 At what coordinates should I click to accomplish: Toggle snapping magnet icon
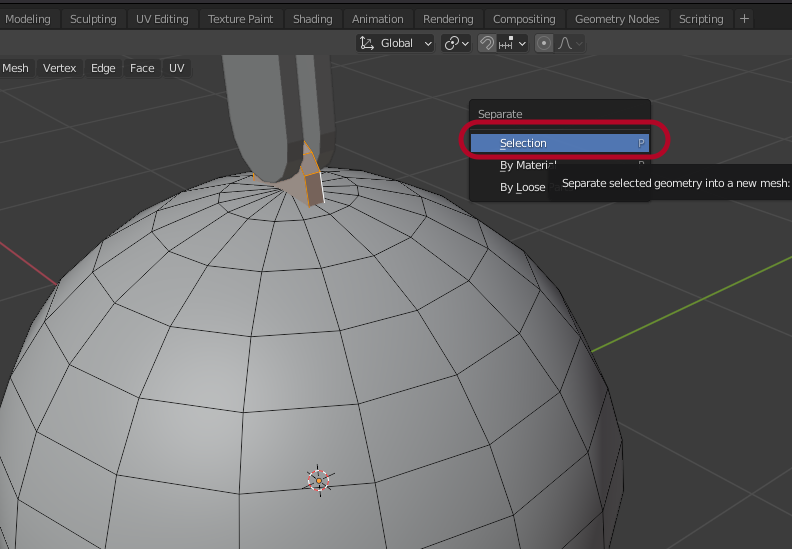[x=486, y=43]
